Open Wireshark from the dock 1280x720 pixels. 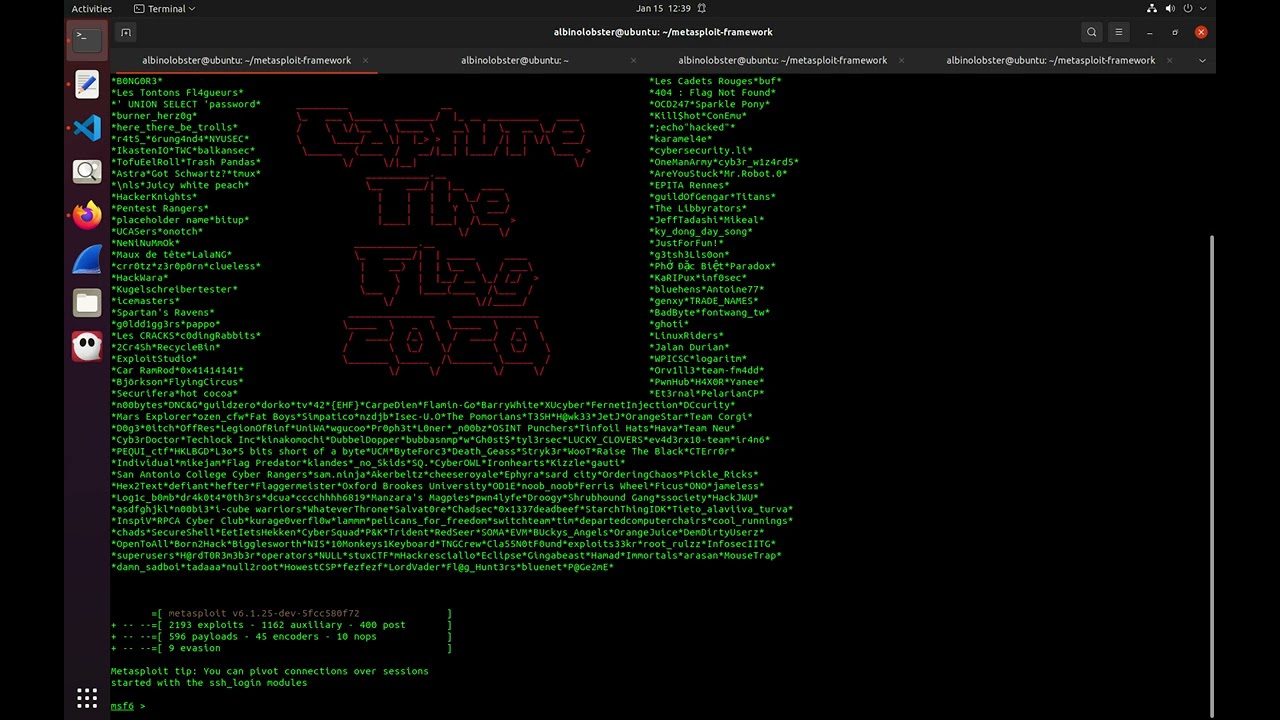87,259
